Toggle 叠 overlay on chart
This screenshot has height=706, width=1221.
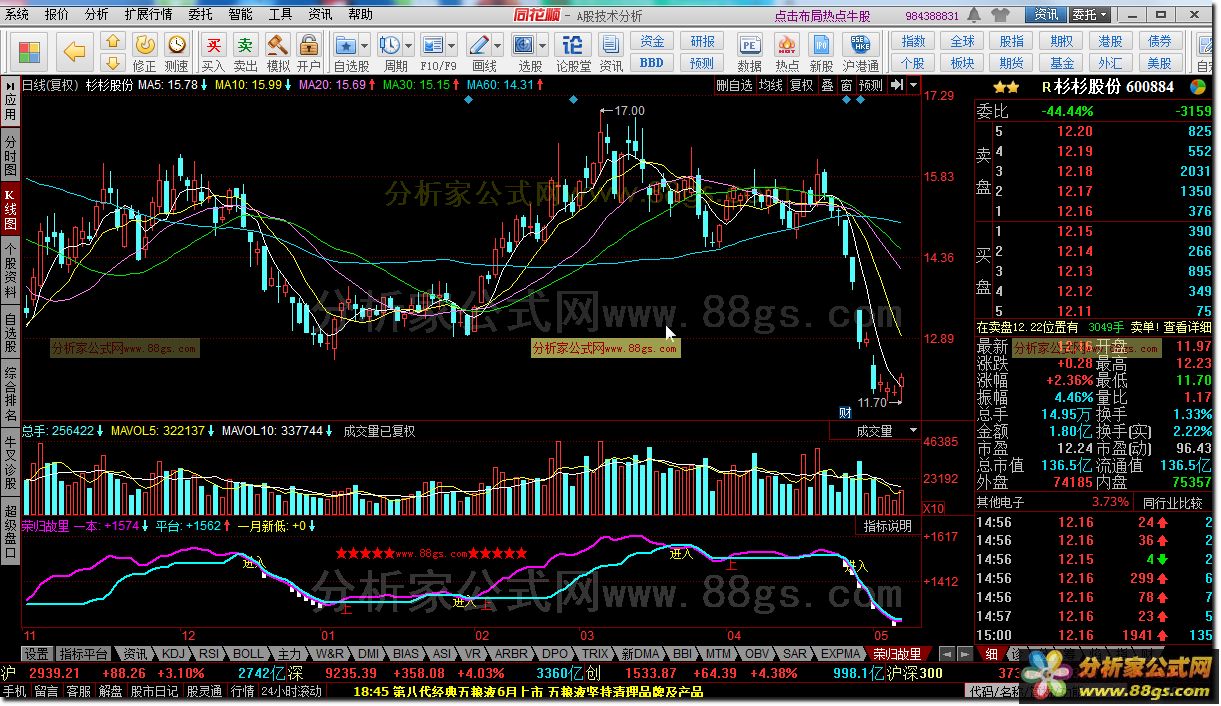(827, 86)
